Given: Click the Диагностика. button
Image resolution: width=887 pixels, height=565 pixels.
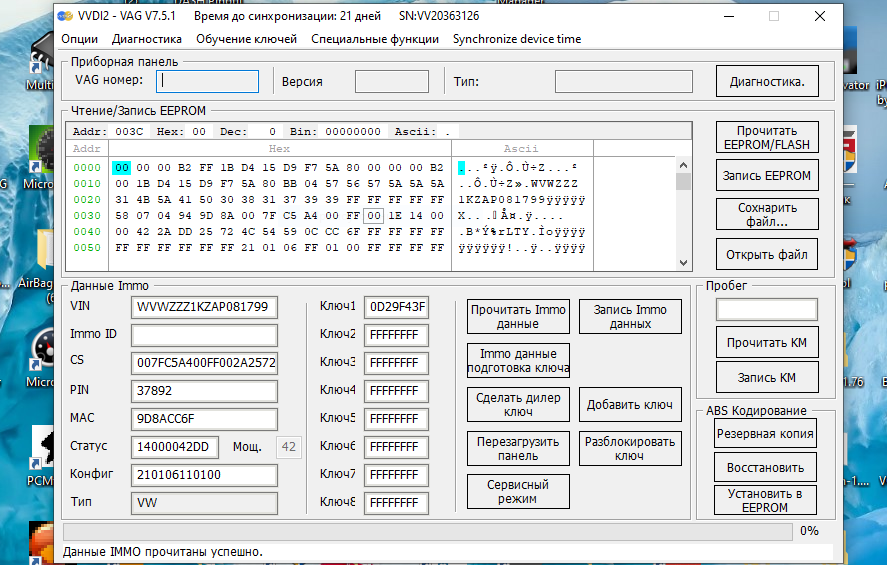Looking at the screenshot, I should click(767, 81).
